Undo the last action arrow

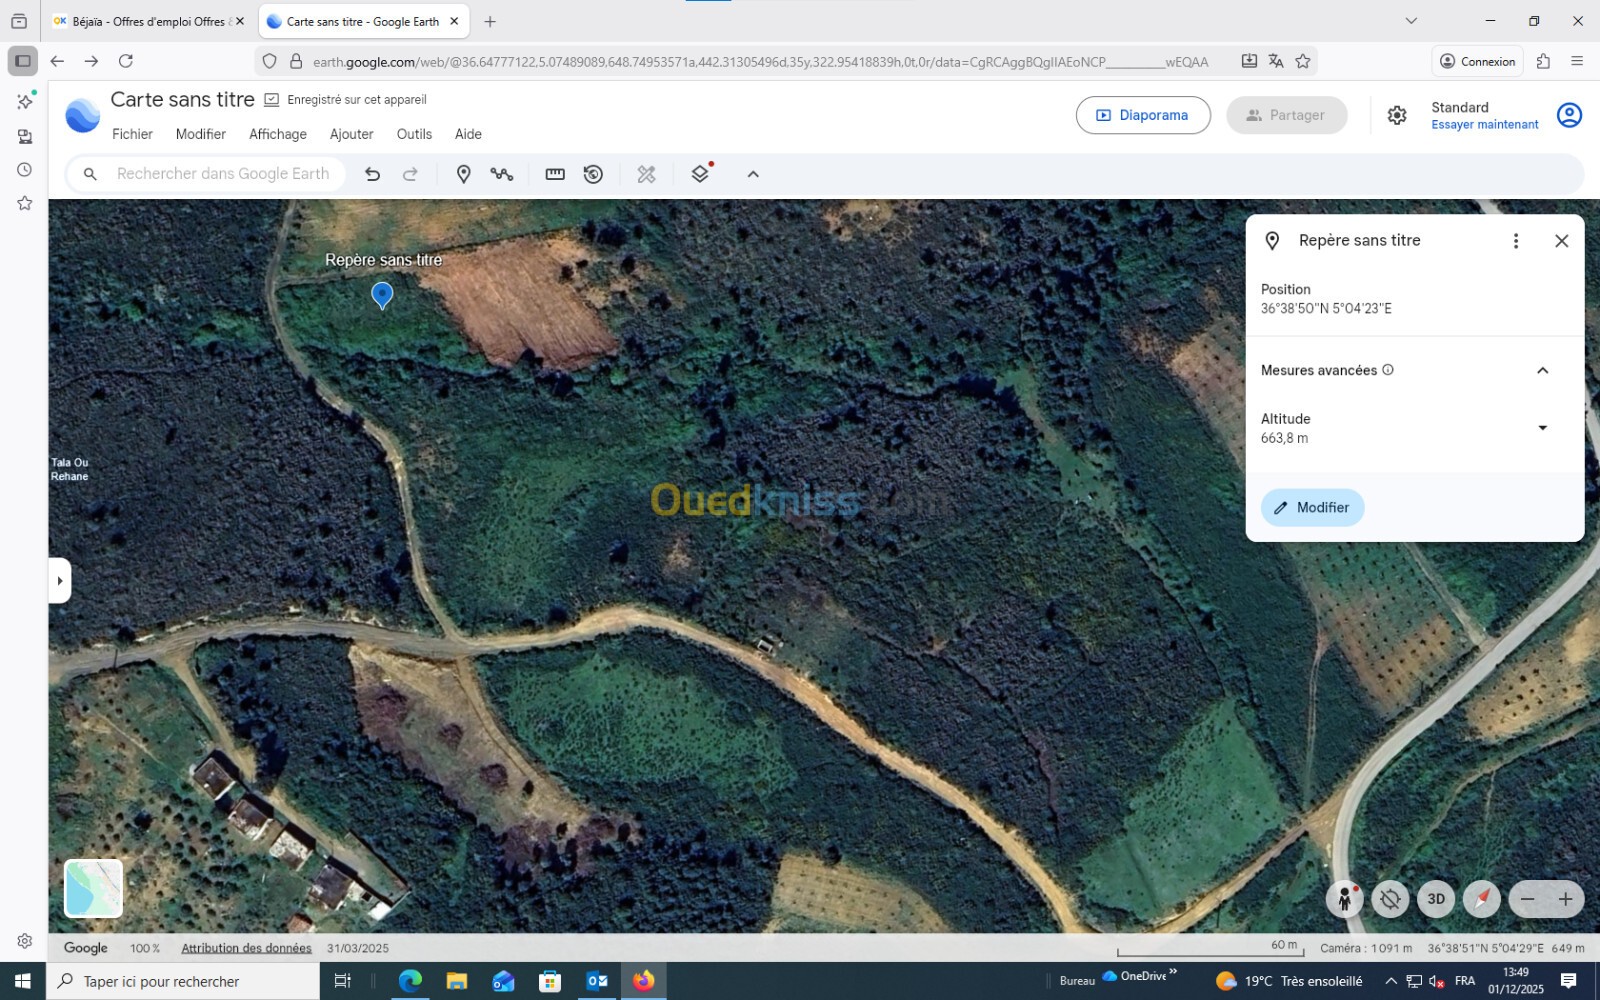(x=372, y=174)
